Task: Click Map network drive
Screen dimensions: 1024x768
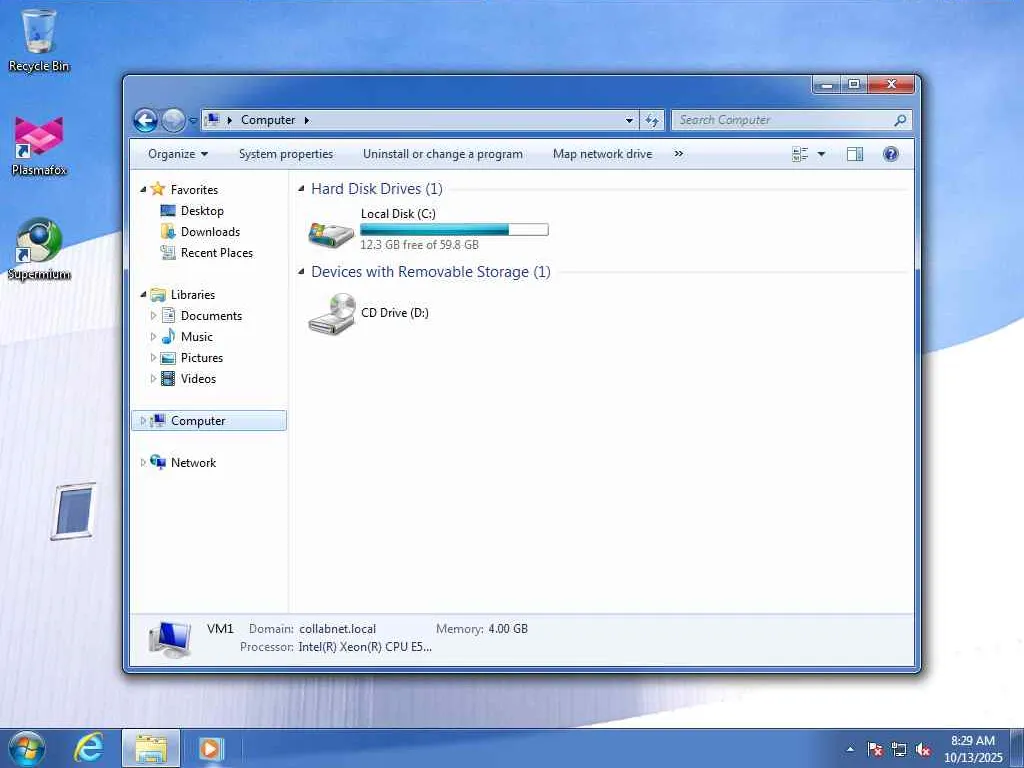Action: tap(602, 154)
